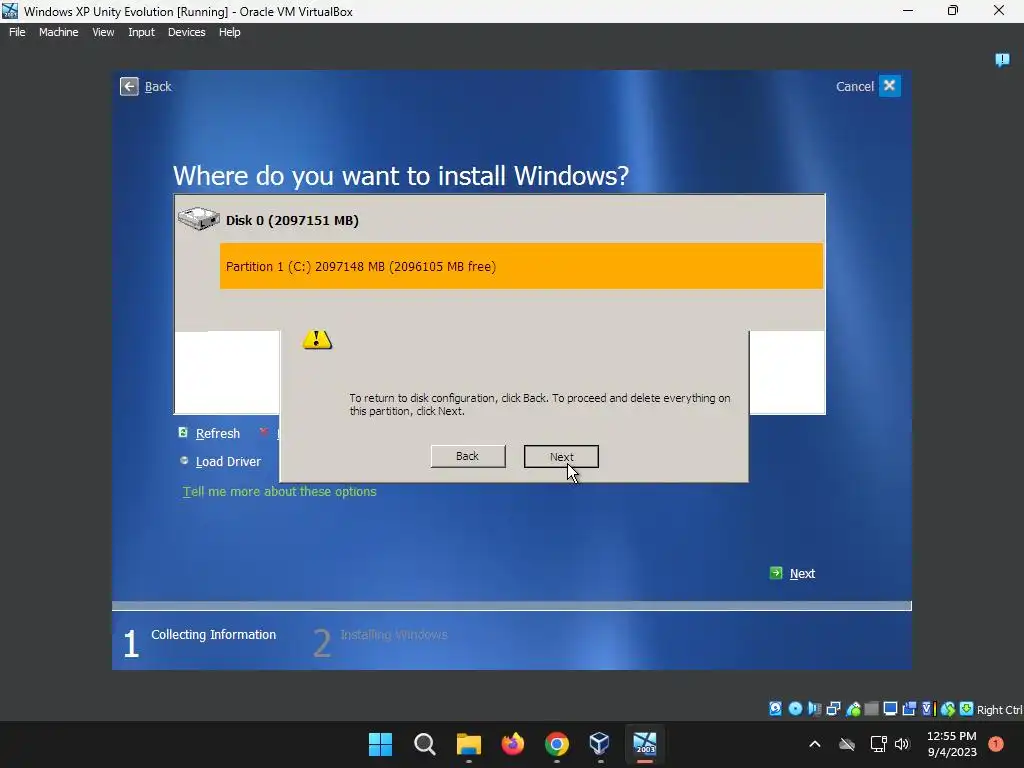Open the View menu
The image size is (1024, 768).
[x=103, y=32]
